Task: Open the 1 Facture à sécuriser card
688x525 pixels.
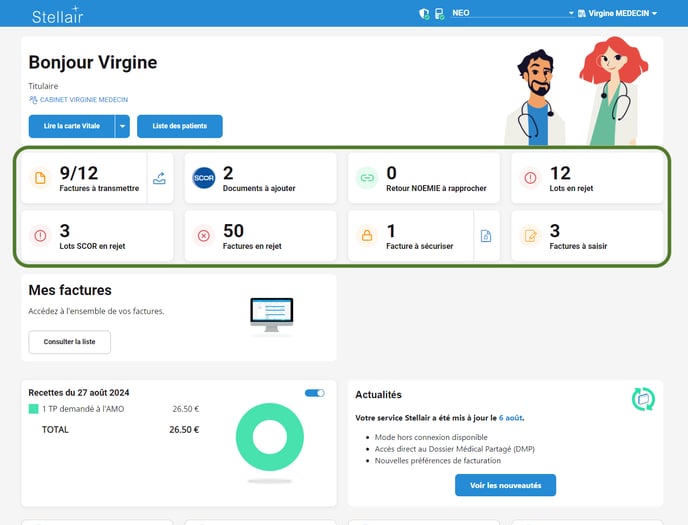Action: click(411, 236)
